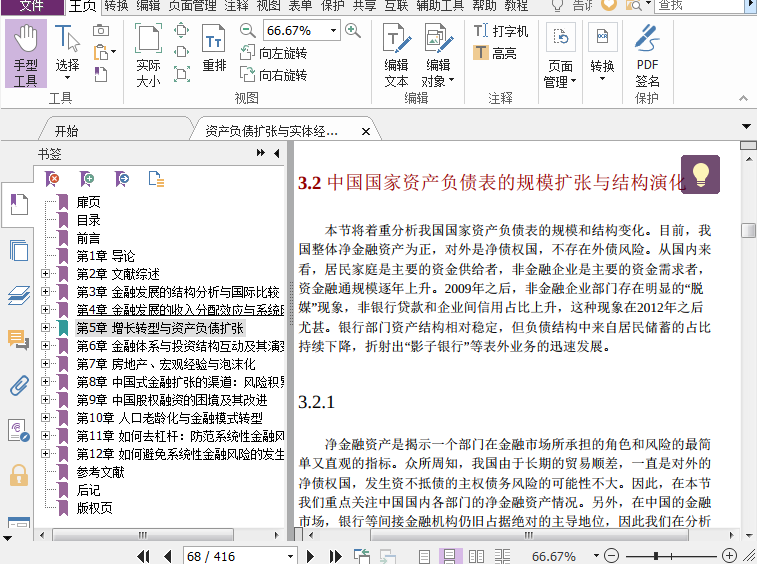Open the File (文件) menu
The height and width of the screenshot is (564, 757).
[32, 6]
